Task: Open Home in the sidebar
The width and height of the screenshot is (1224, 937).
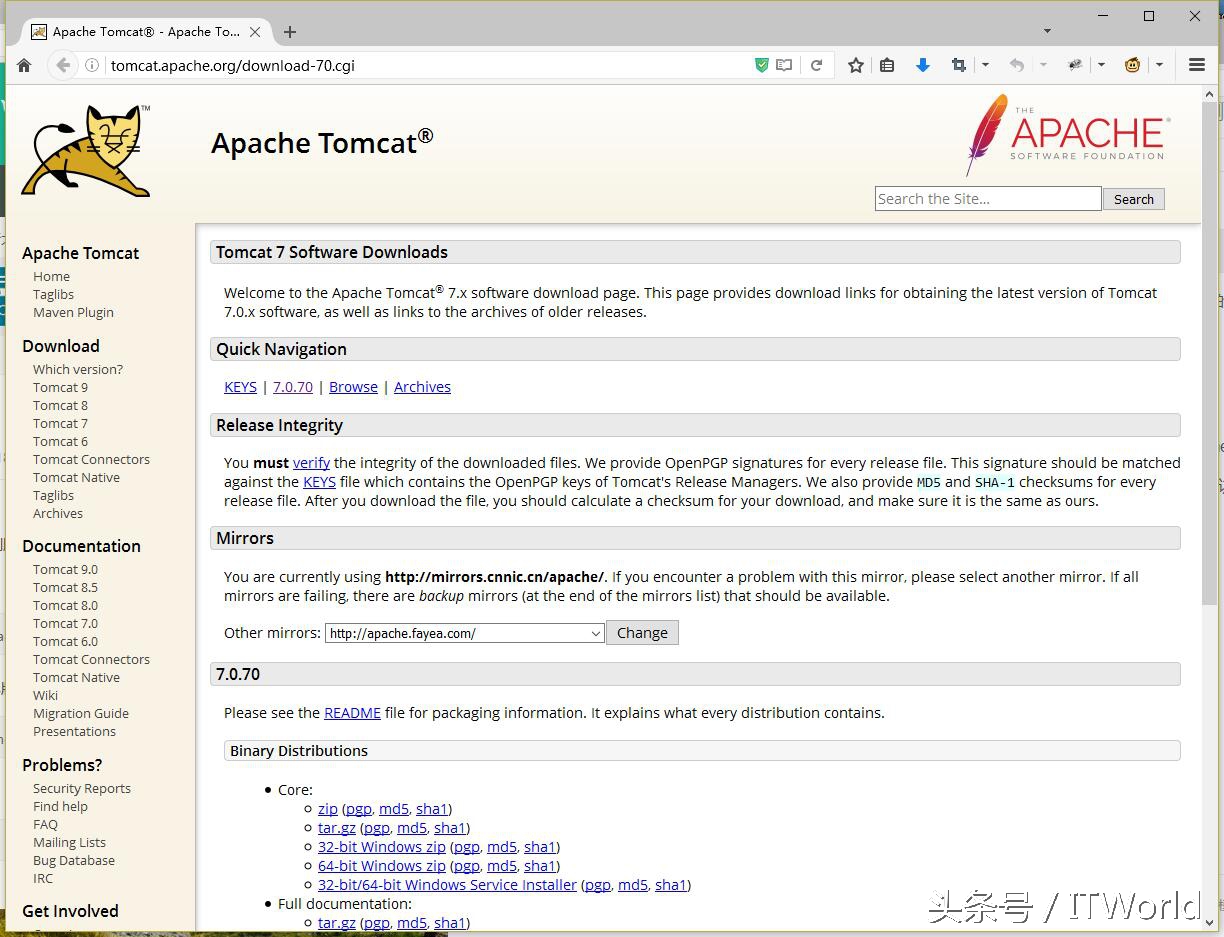Action: pyautogui.click(x=51, y=276)
